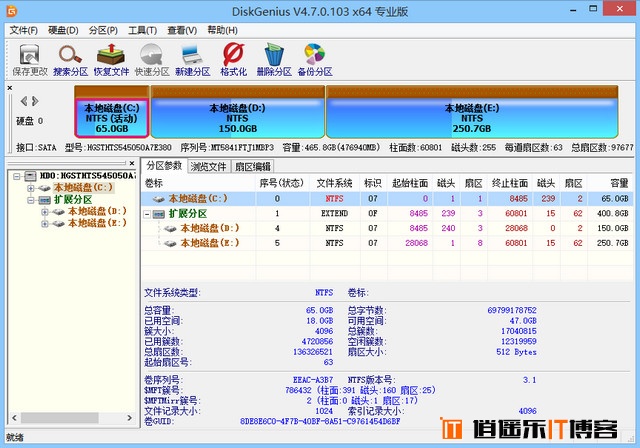Click the Save Changes (保存更改) toolbar icon
Screen dimensions: 640x448
click(29, 60)
